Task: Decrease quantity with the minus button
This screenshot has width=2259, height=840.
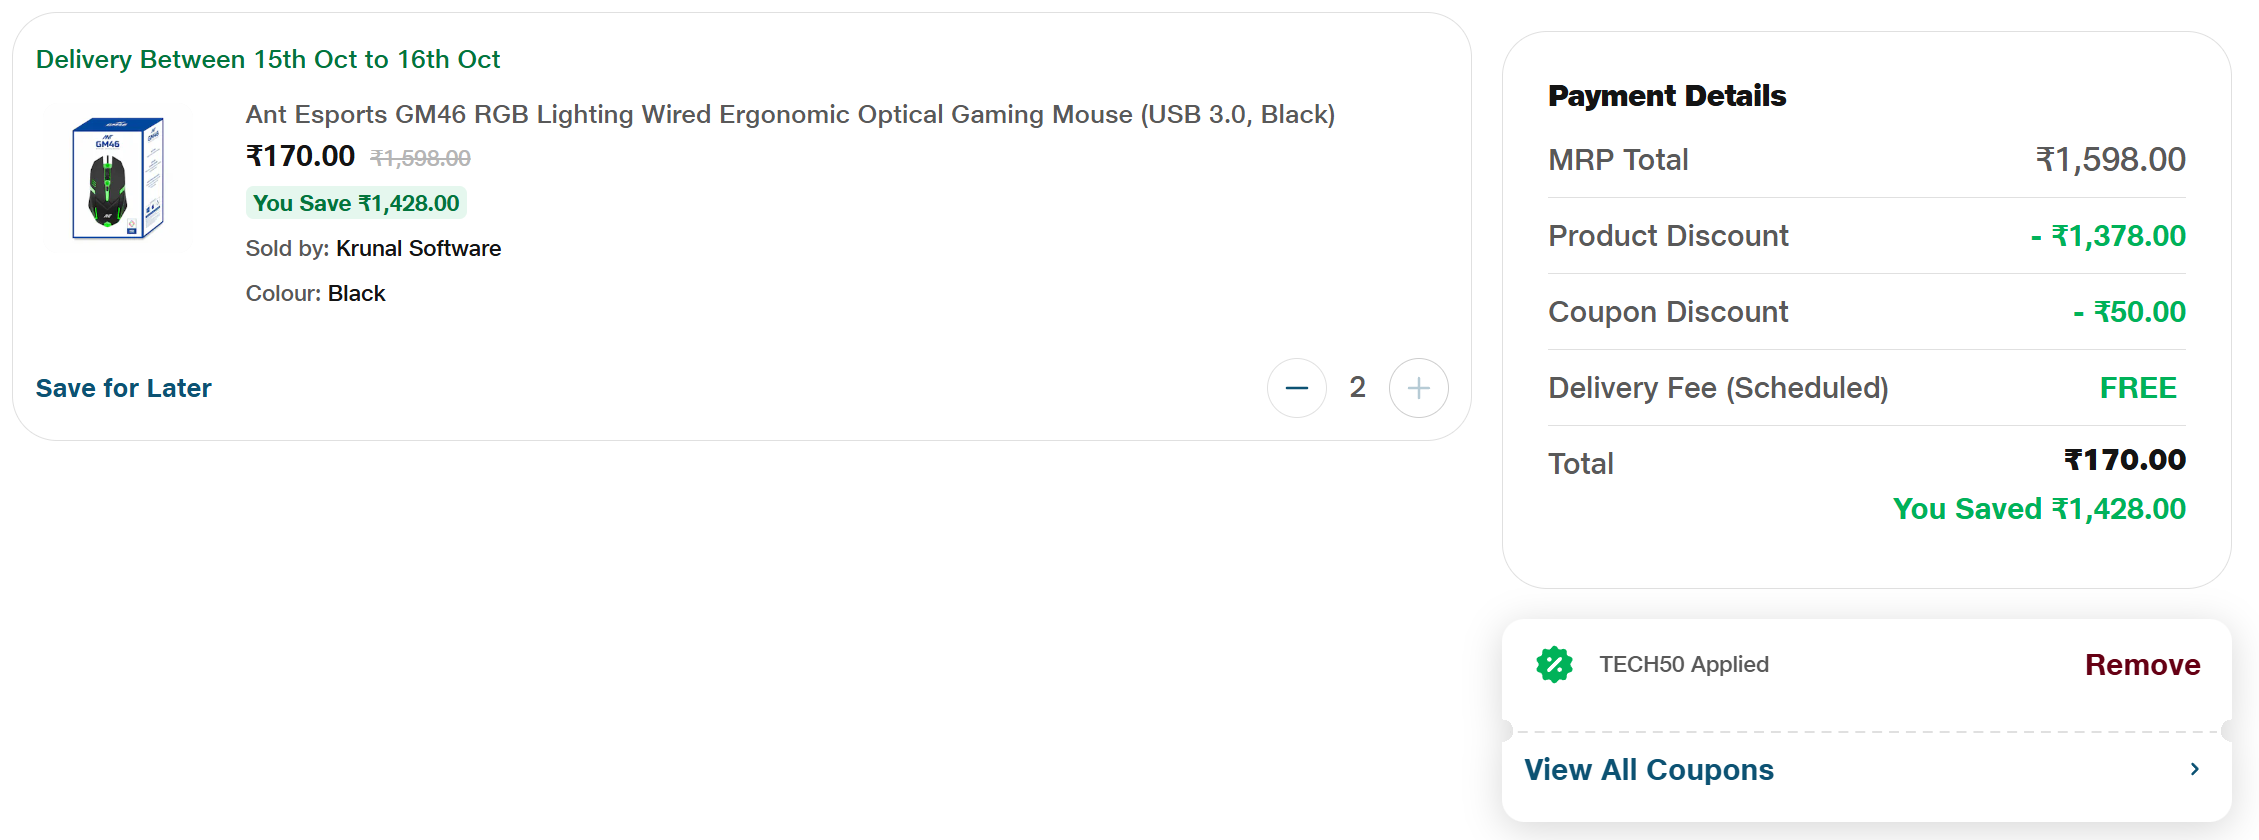Action: tap(1297, 388)
